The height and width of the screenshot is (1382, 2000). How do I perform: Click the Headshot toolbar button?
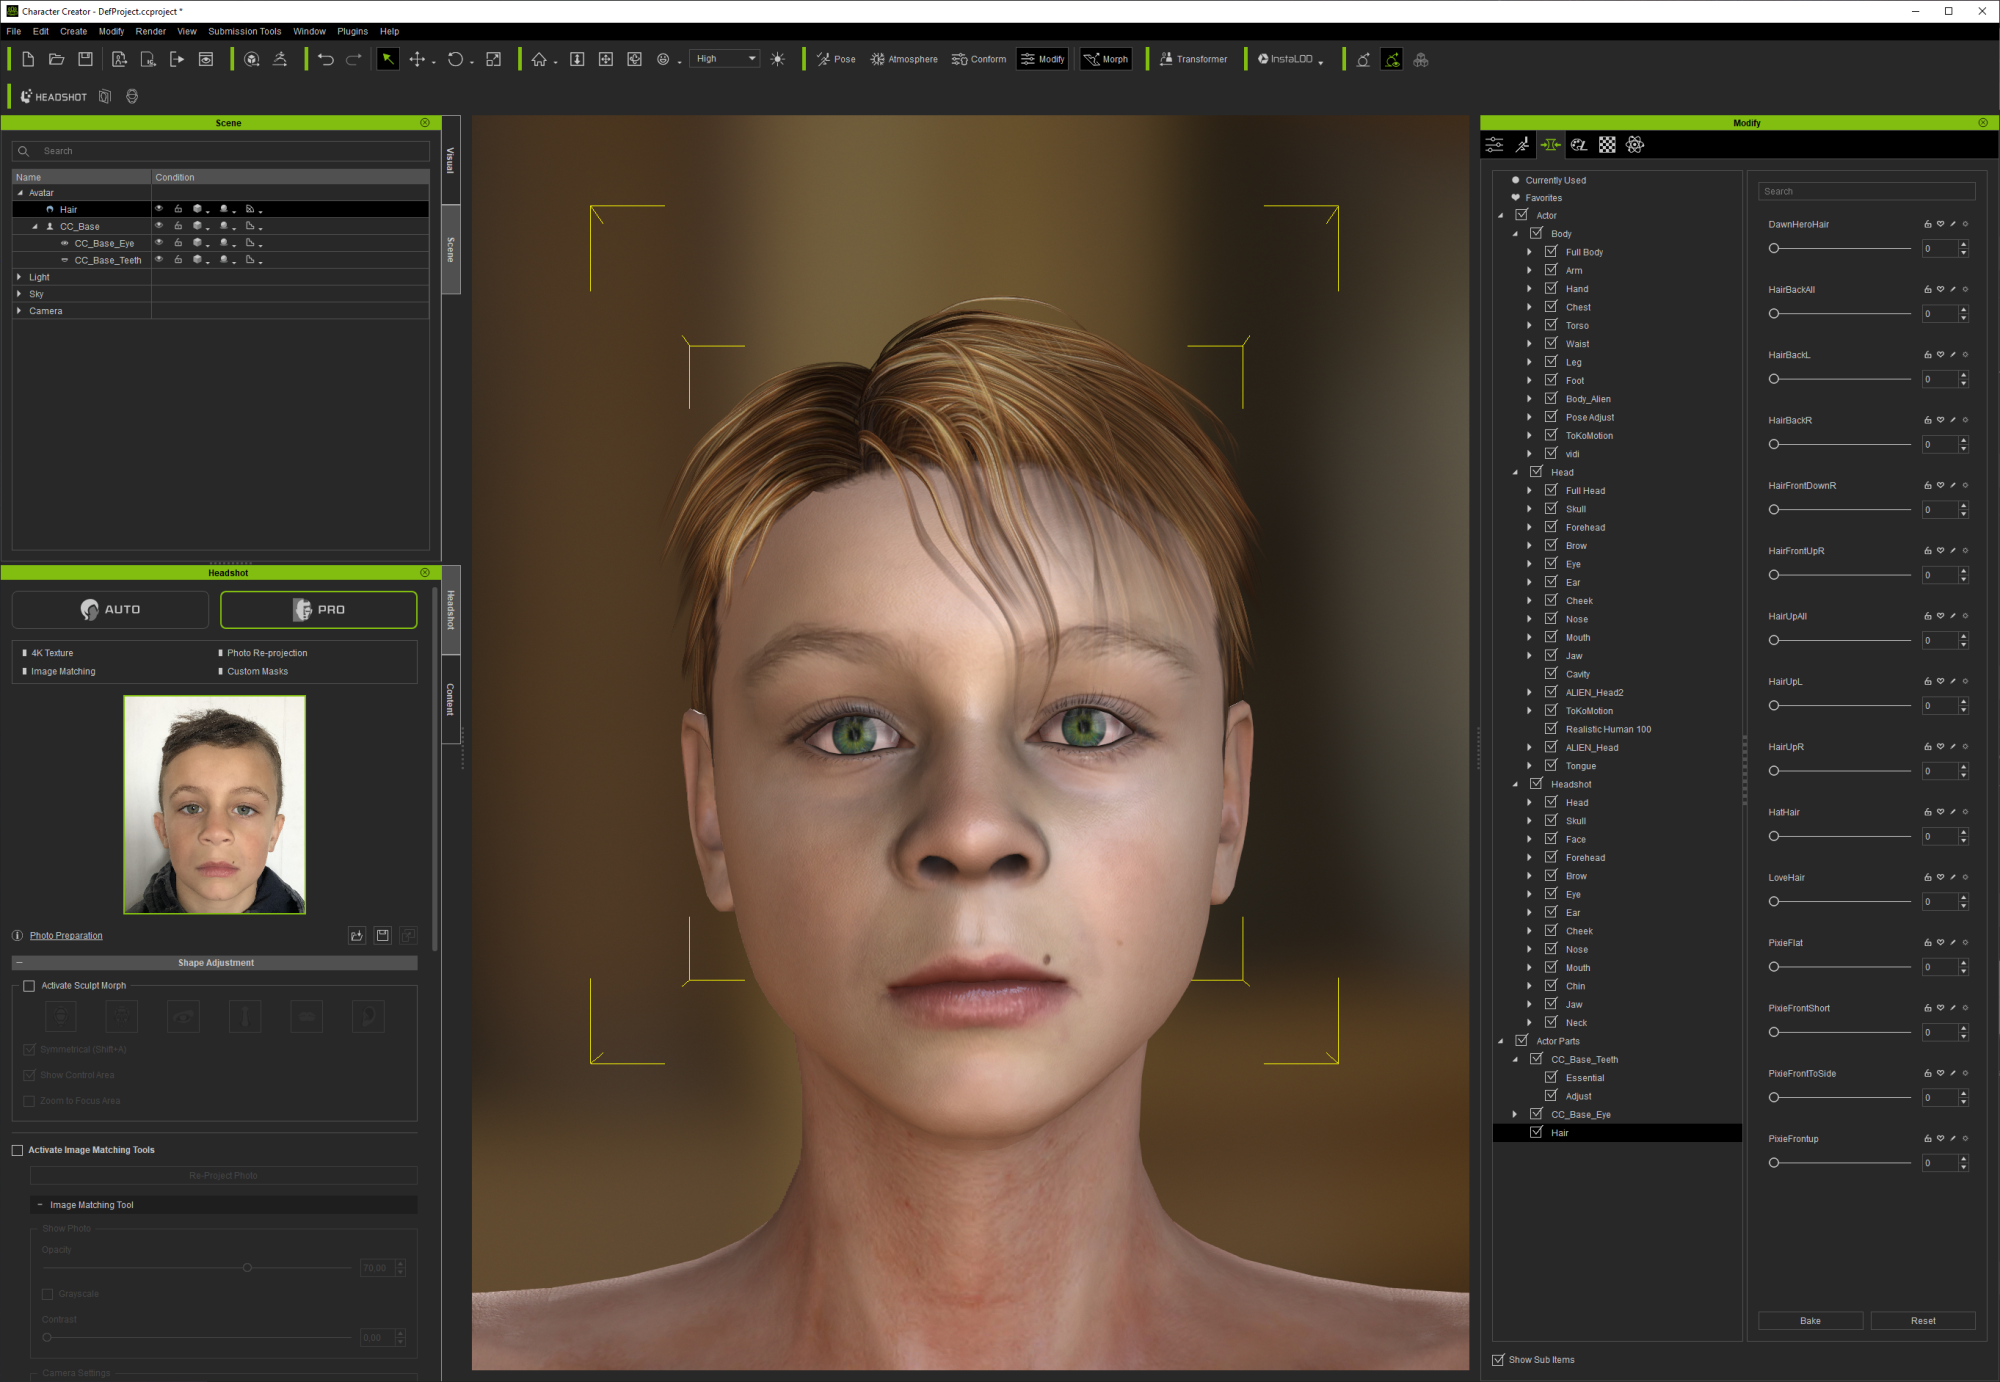click(x=54, y=97)
